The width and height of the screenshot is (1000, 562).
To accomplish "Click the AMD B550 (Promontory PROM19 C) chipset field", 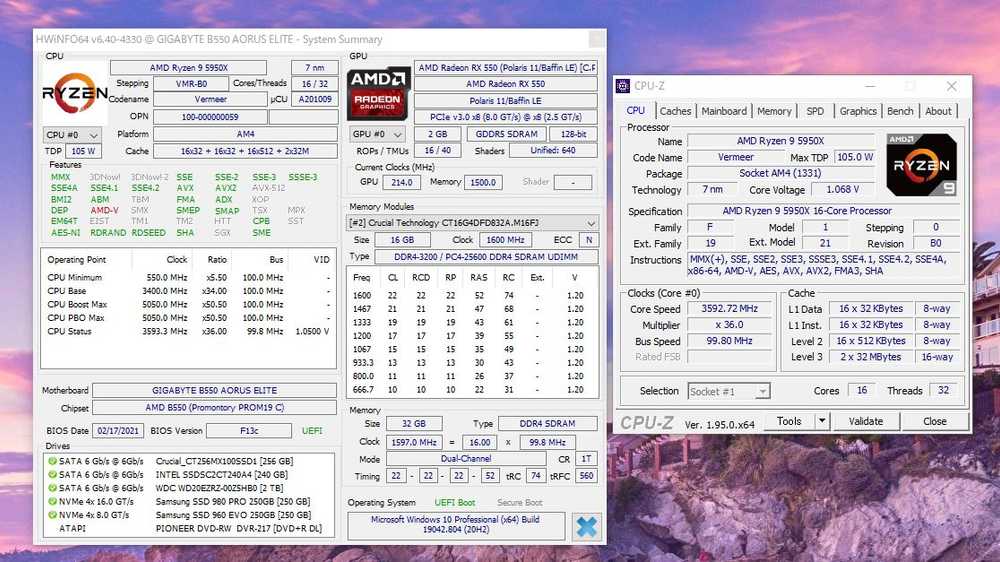I will tap(214, 408).
